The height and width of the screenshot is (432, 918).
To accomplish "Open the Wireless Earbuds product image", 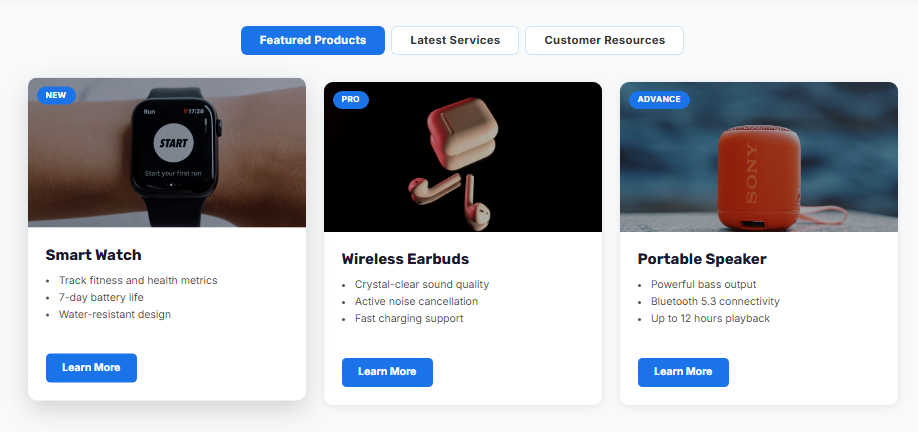I will (463, 157).
